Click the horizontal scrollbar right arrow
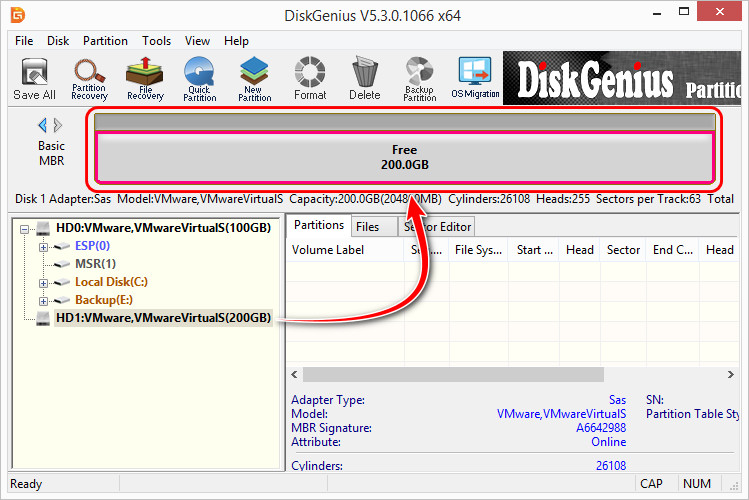The width and height of the screenshot is (749, 500). click(x=730, y=374)
